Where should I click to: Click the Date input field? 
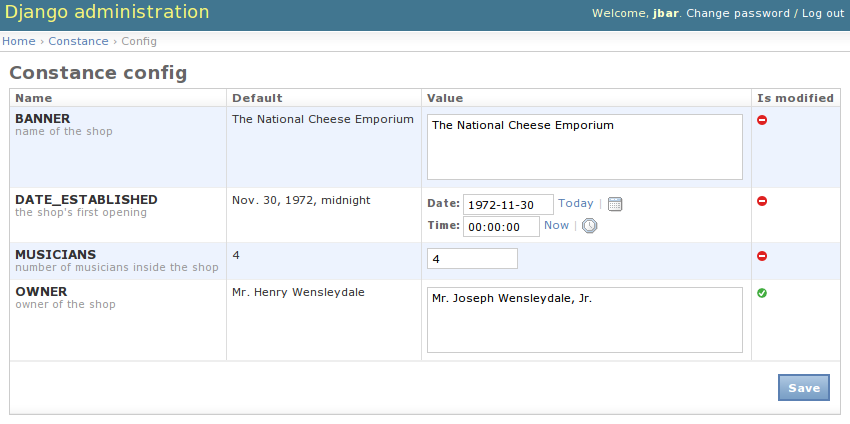point(507,204)
